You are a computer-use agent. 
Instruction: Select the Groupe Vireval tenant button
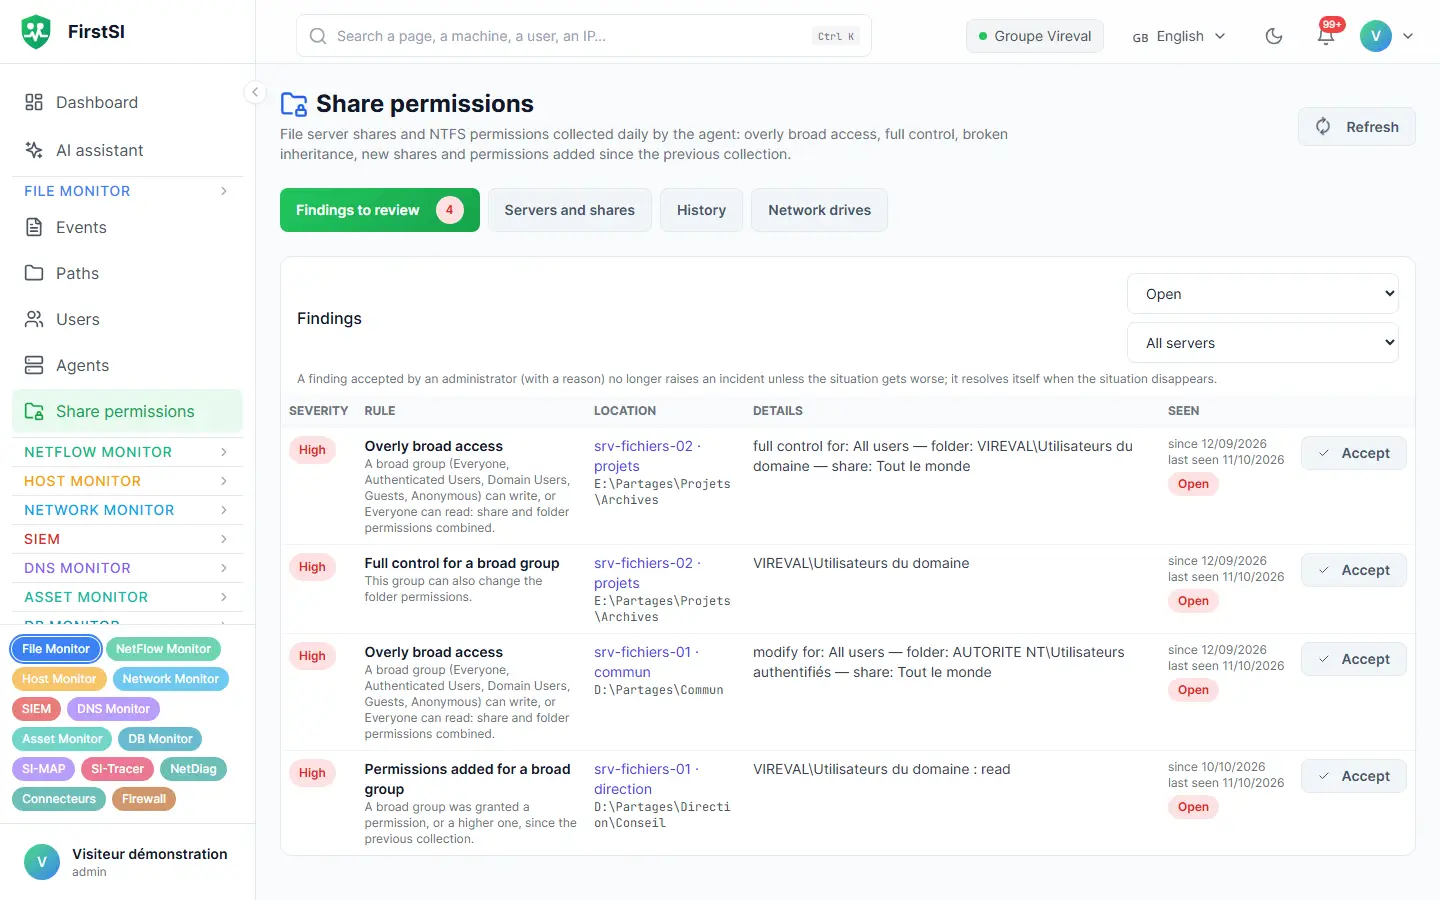[x=1035, y=36]
